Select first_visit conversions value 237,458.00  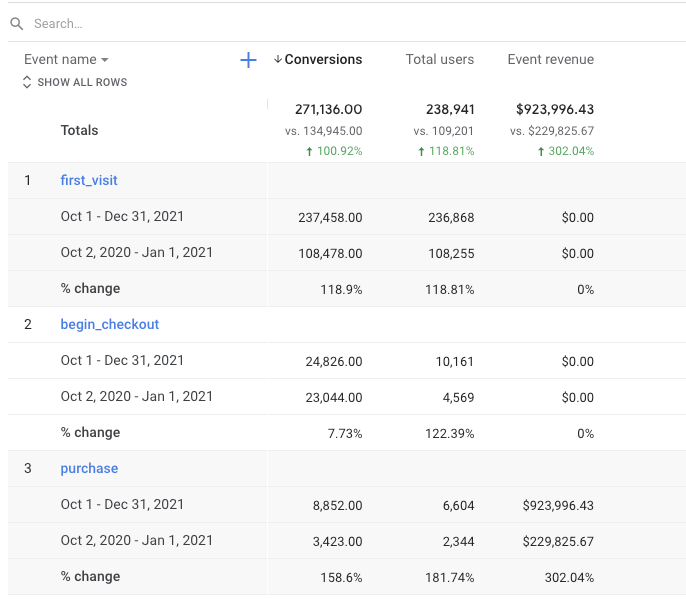point(330,217)
